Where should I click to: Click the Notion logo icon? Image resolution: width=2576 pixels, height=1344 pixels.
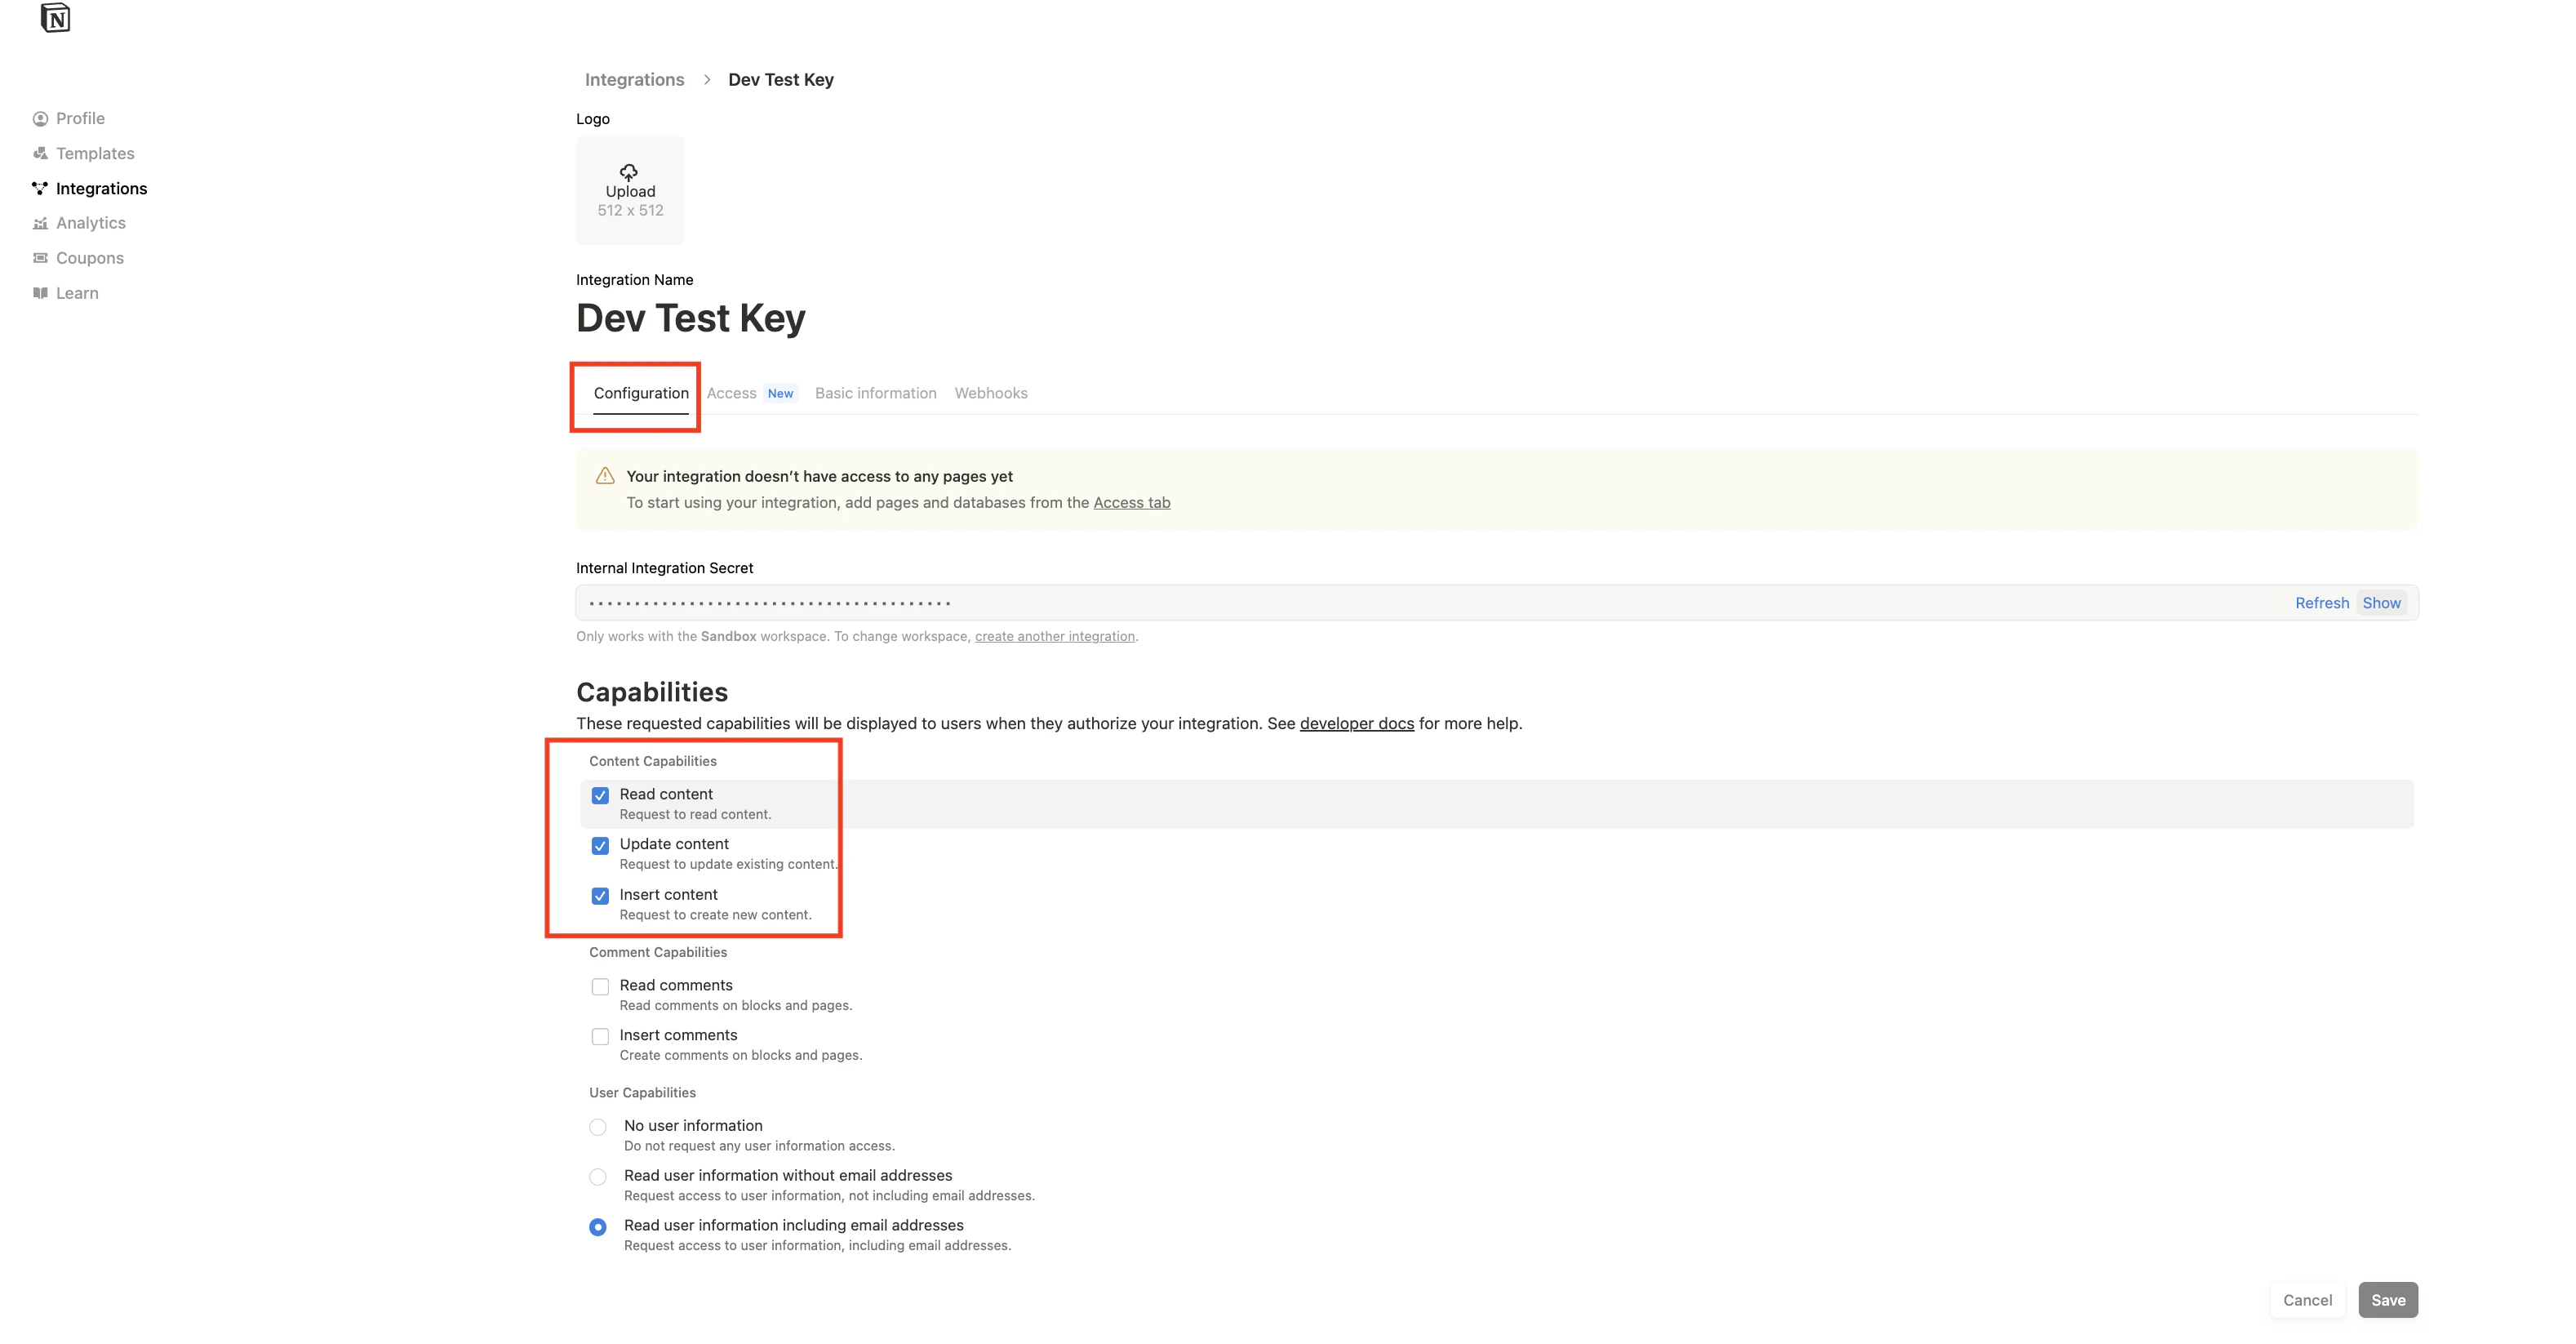coord(56,17)
